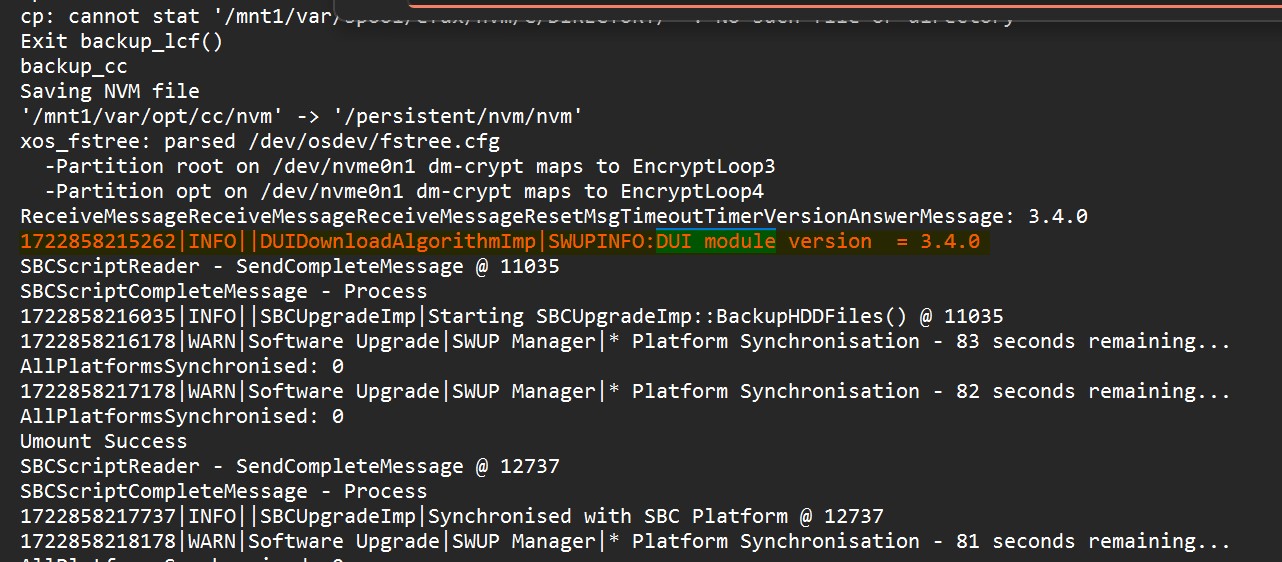
Task: Click the 'version = 3.4.0' text in the orange line
Action: pyautogui.click(x=884, y=241)
